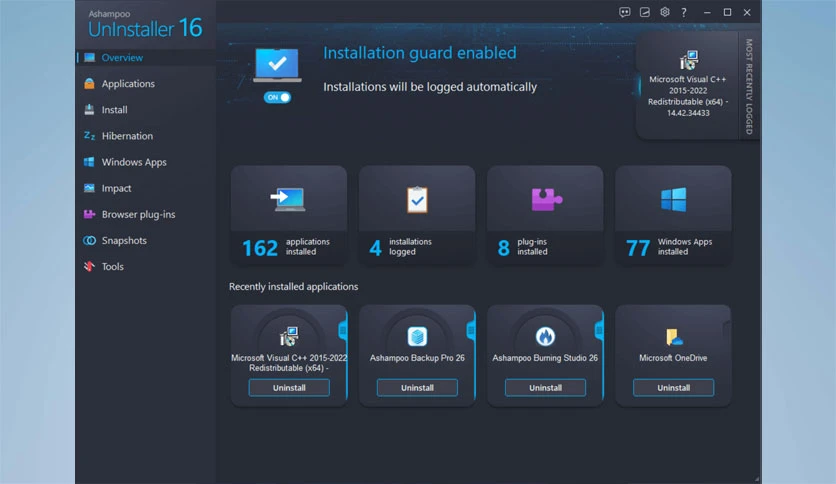836x484 pixels.
Task: Click the Snapshots circles icon
Action: point(90,240)
